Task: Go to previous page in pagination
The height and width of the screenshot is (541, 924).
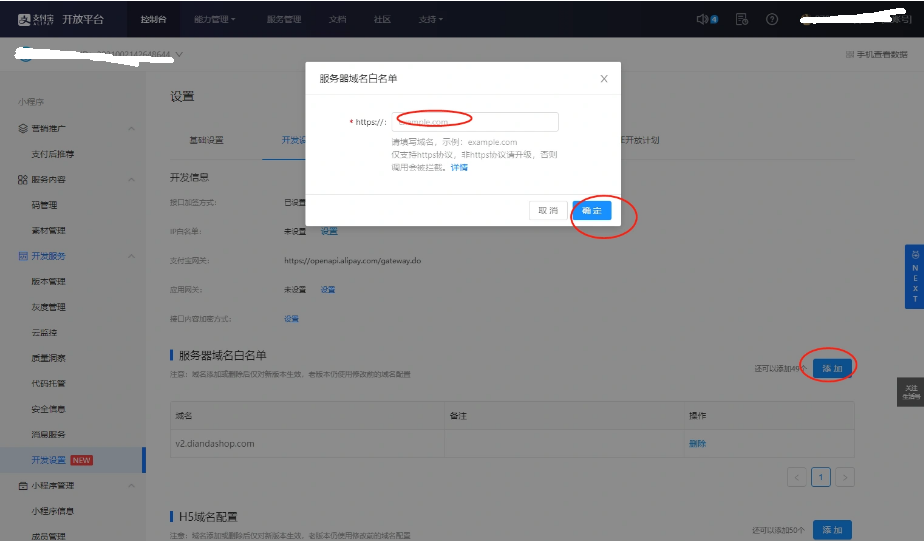Action: click(x=797, y=477)
